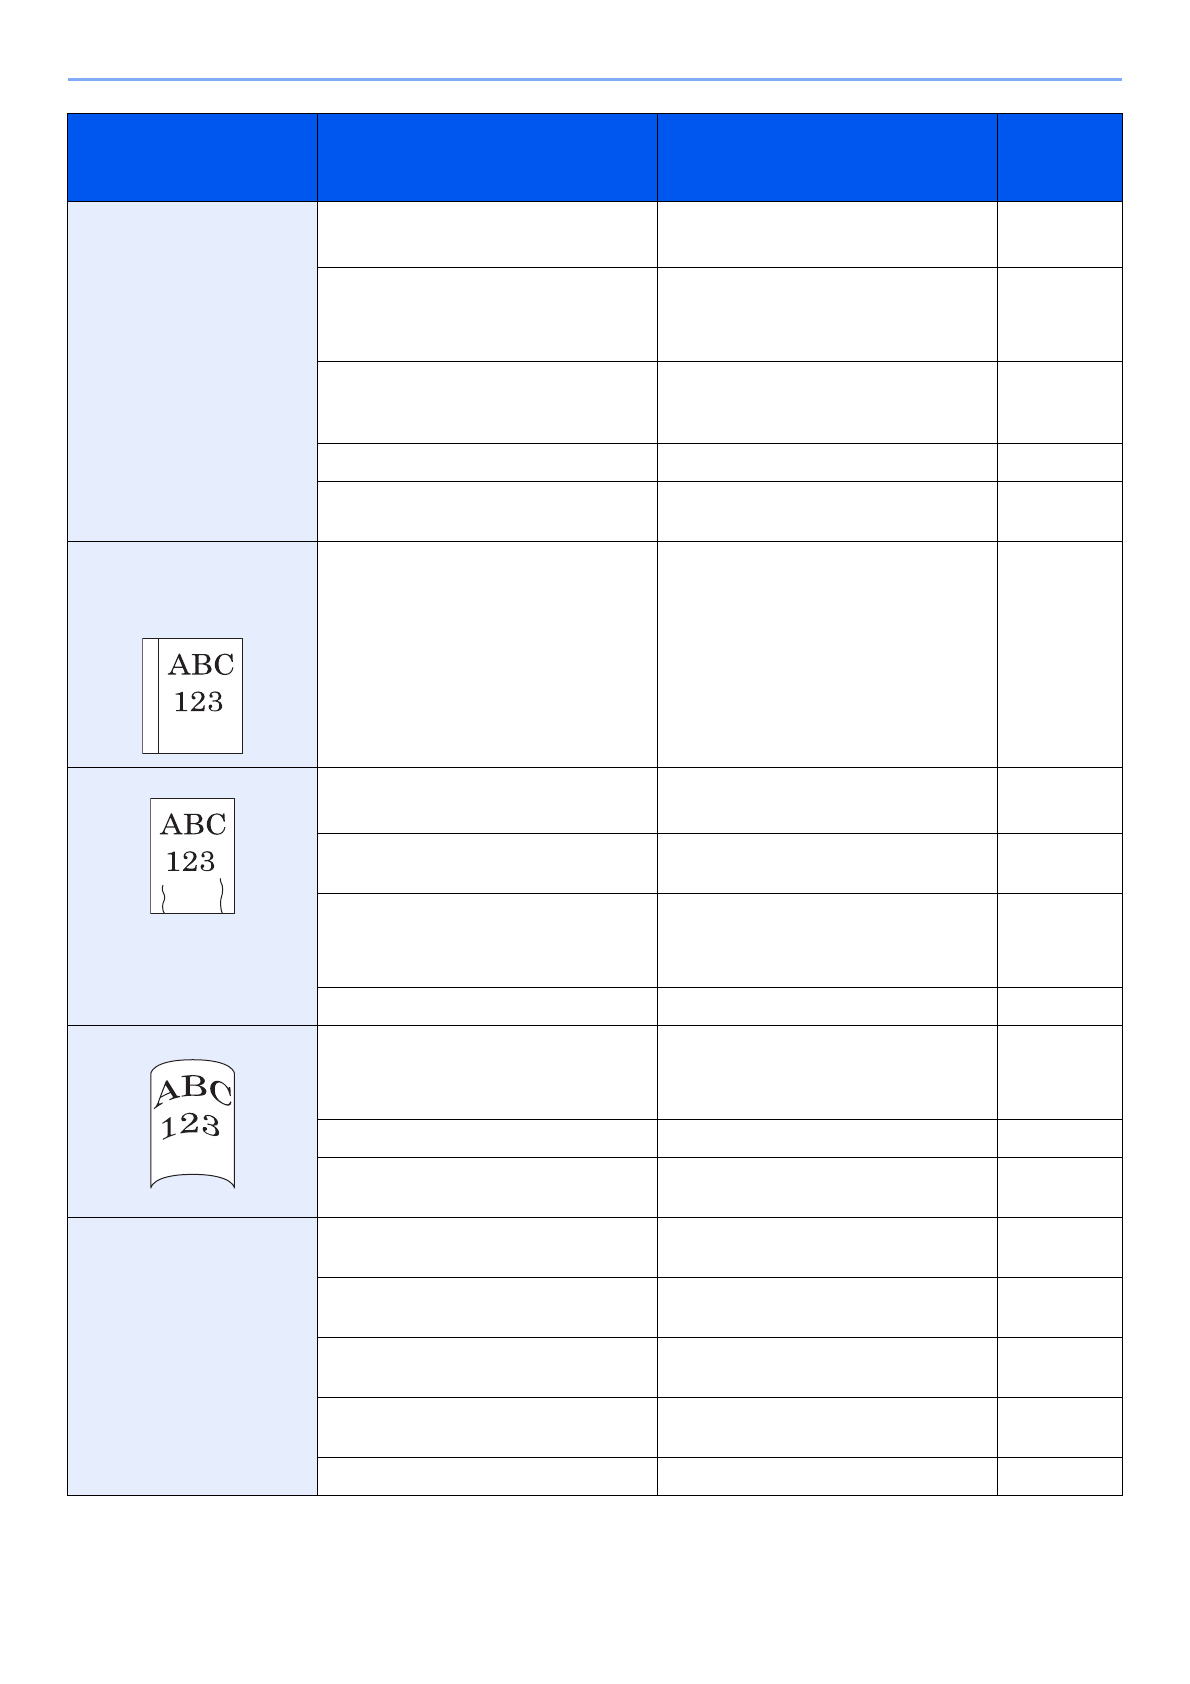Select the narrow rightmost blue header cell

click(1059, 157)
